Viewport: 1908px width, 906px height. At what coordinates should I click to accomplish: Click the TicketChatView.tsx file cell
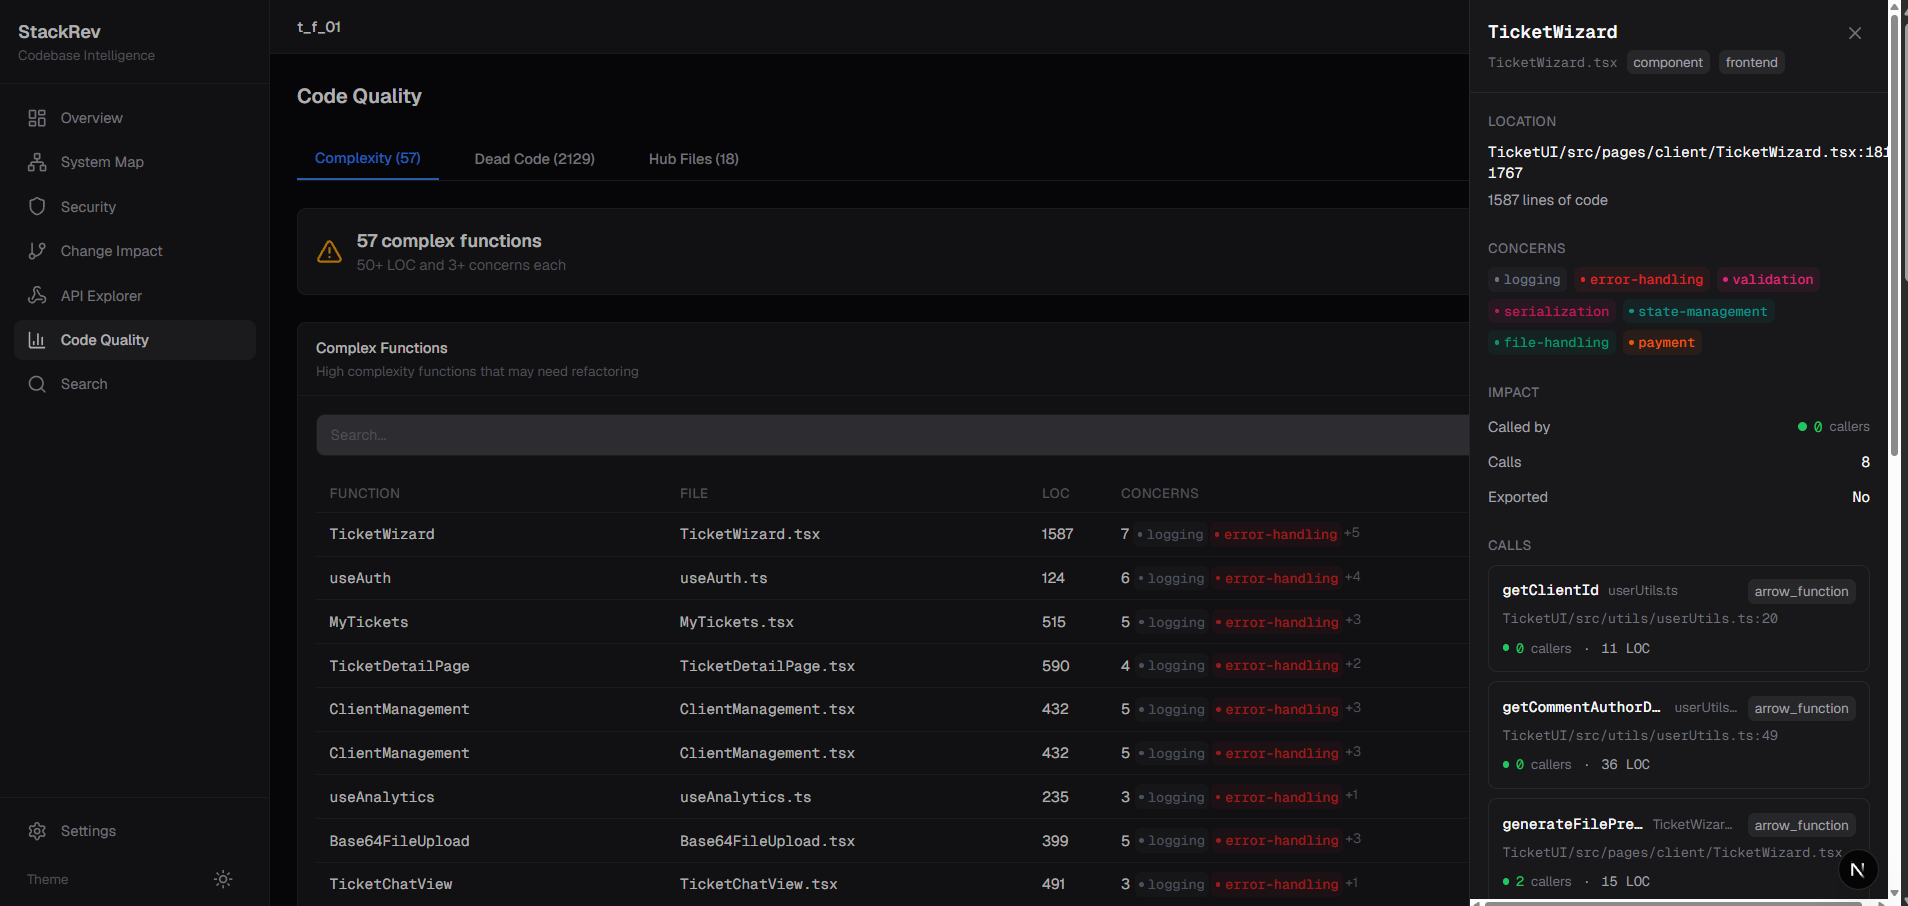pos(759,884)
